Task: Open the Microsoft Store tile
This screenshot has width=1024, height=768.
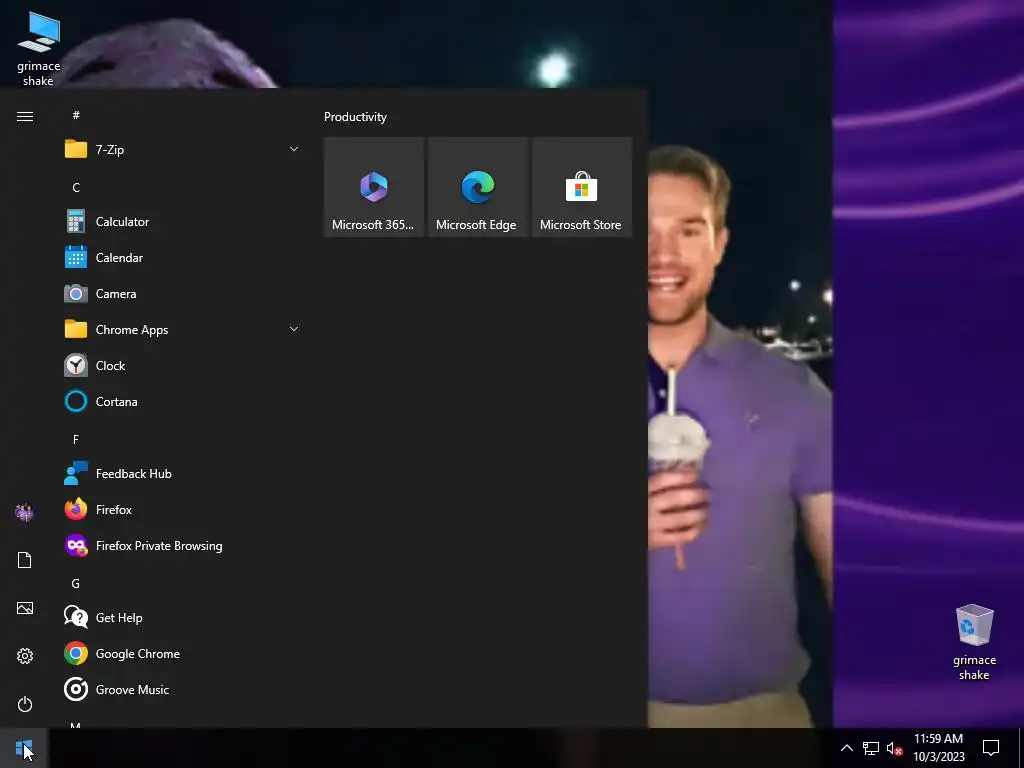Action: pos(581,187)
